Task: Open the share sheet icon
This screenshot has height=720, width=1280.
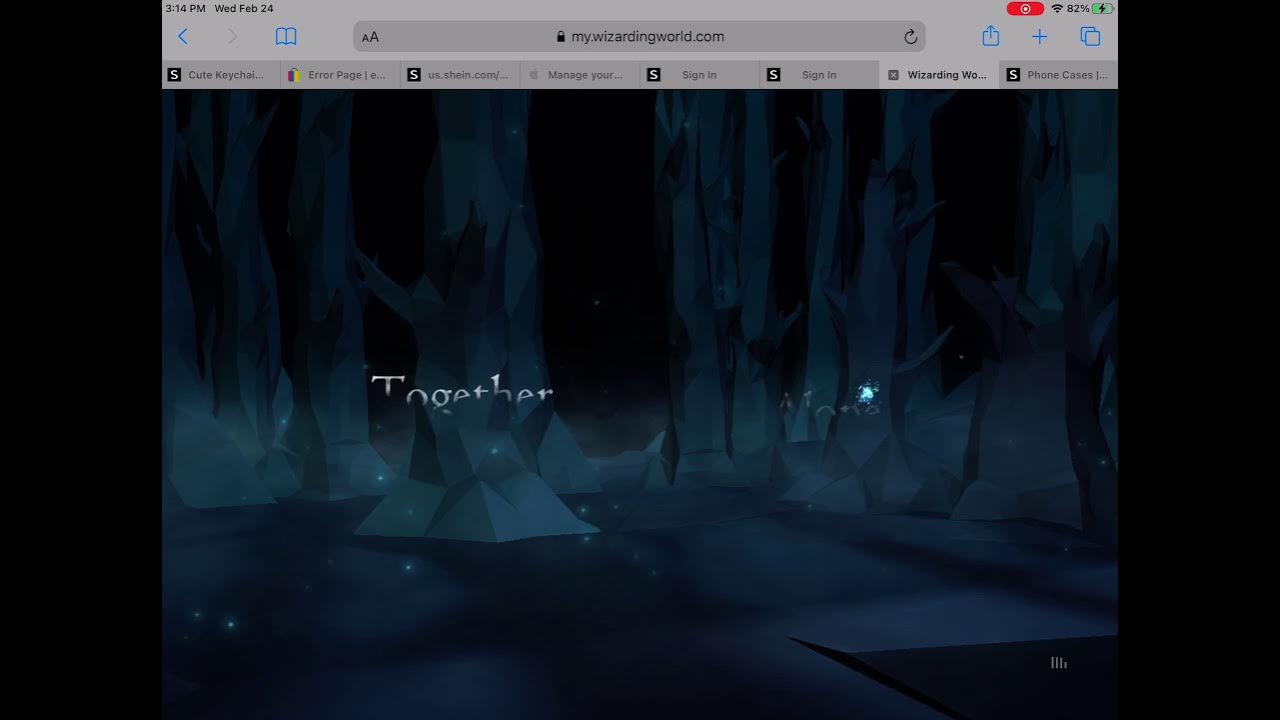Action: tap(991, 36)
